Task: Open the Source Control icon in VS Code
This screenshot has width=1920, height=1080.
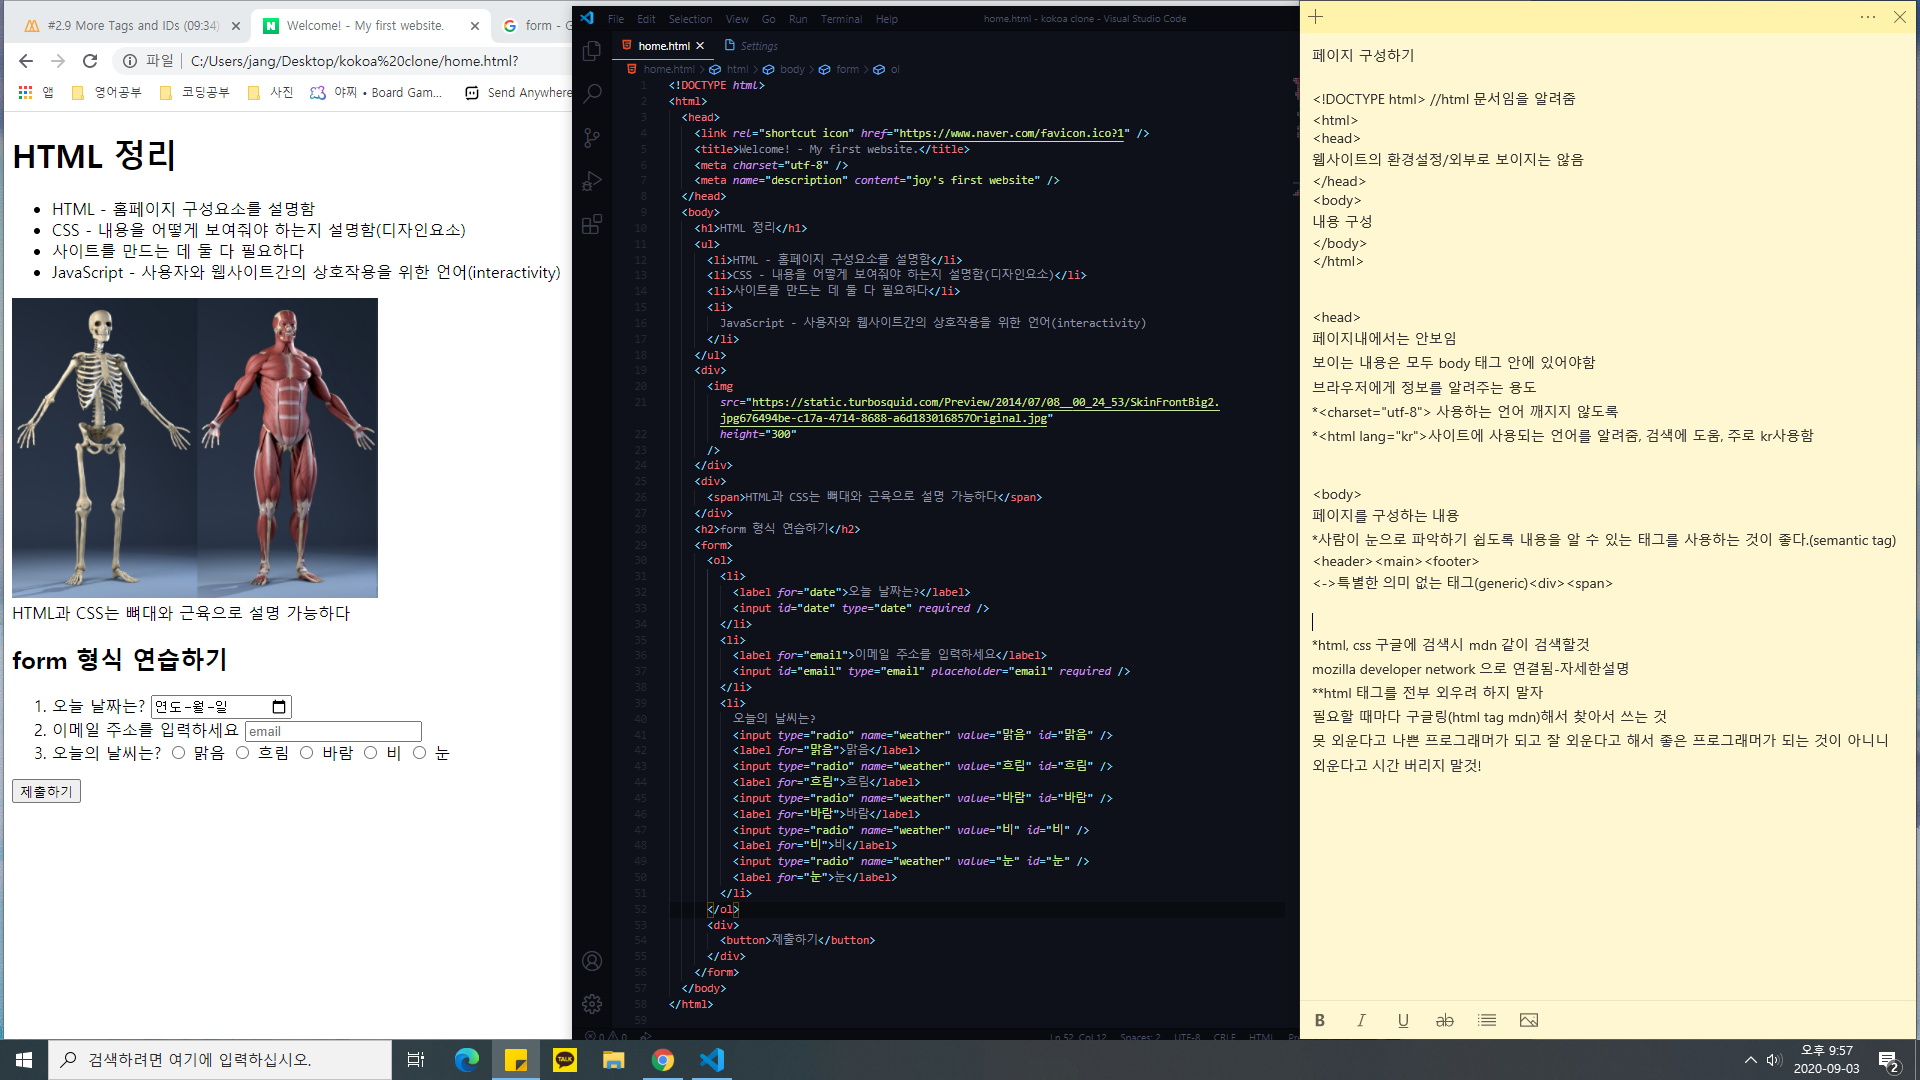Action: pyautogui.click(x=592, y=138)
